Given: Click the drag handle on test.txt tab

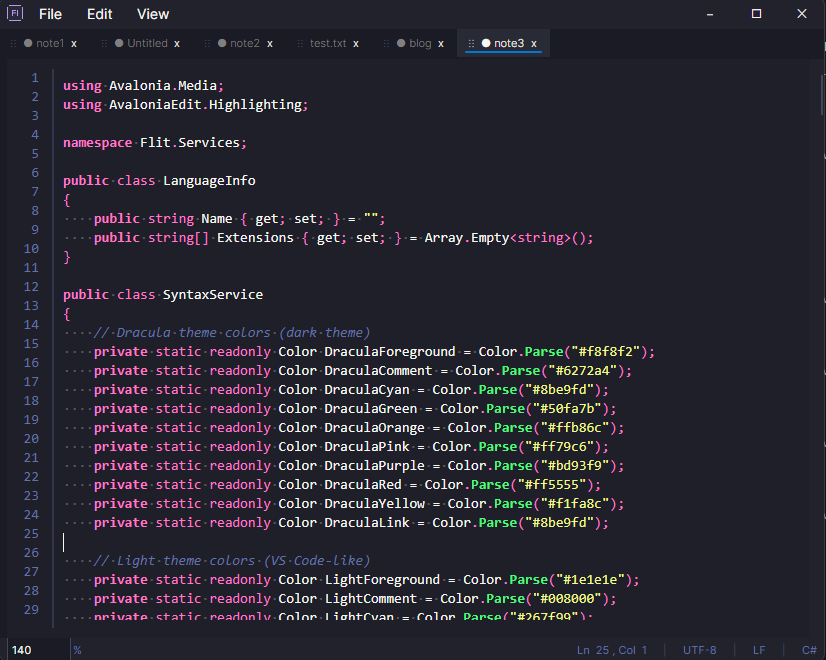Looking at the screenshot, I should pyautogui.click(x=300, y=44).
